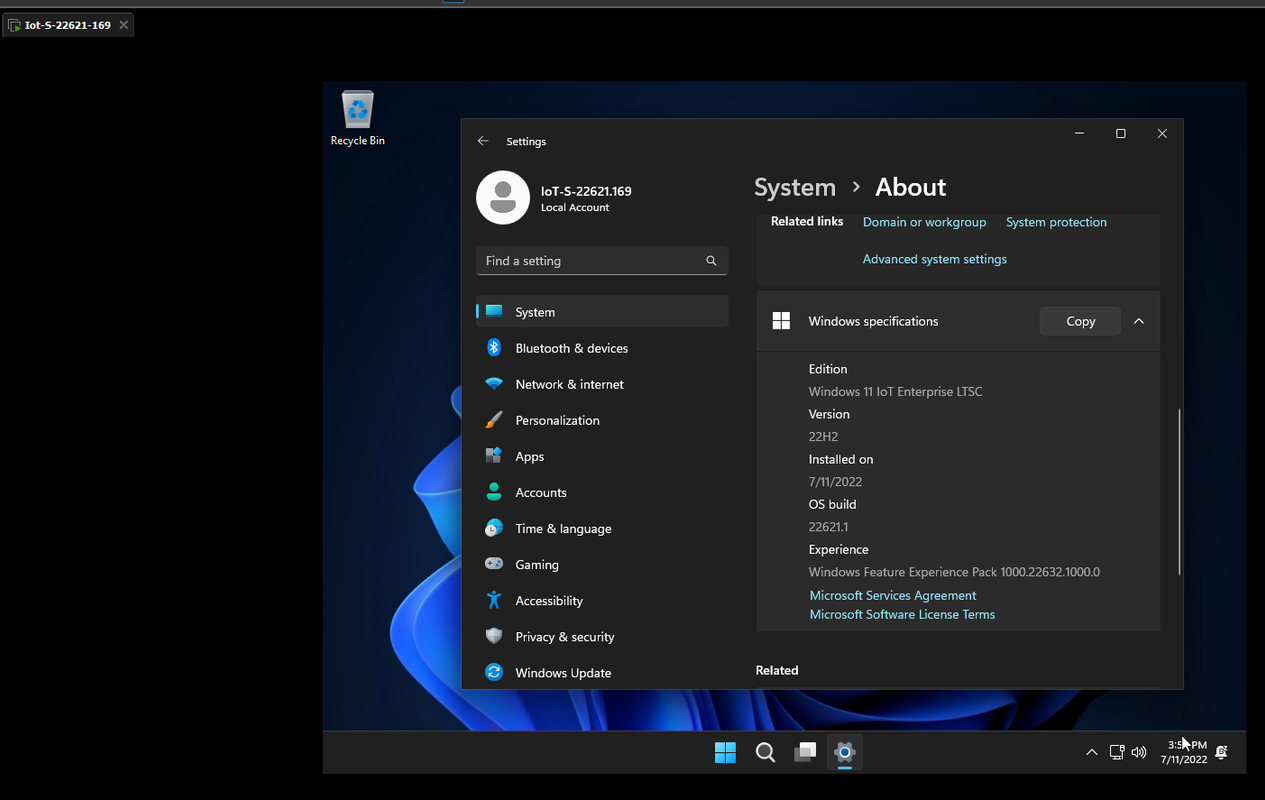Copy the Windows specifications
The image size is (1265, 800).
tap(1080, 321)
